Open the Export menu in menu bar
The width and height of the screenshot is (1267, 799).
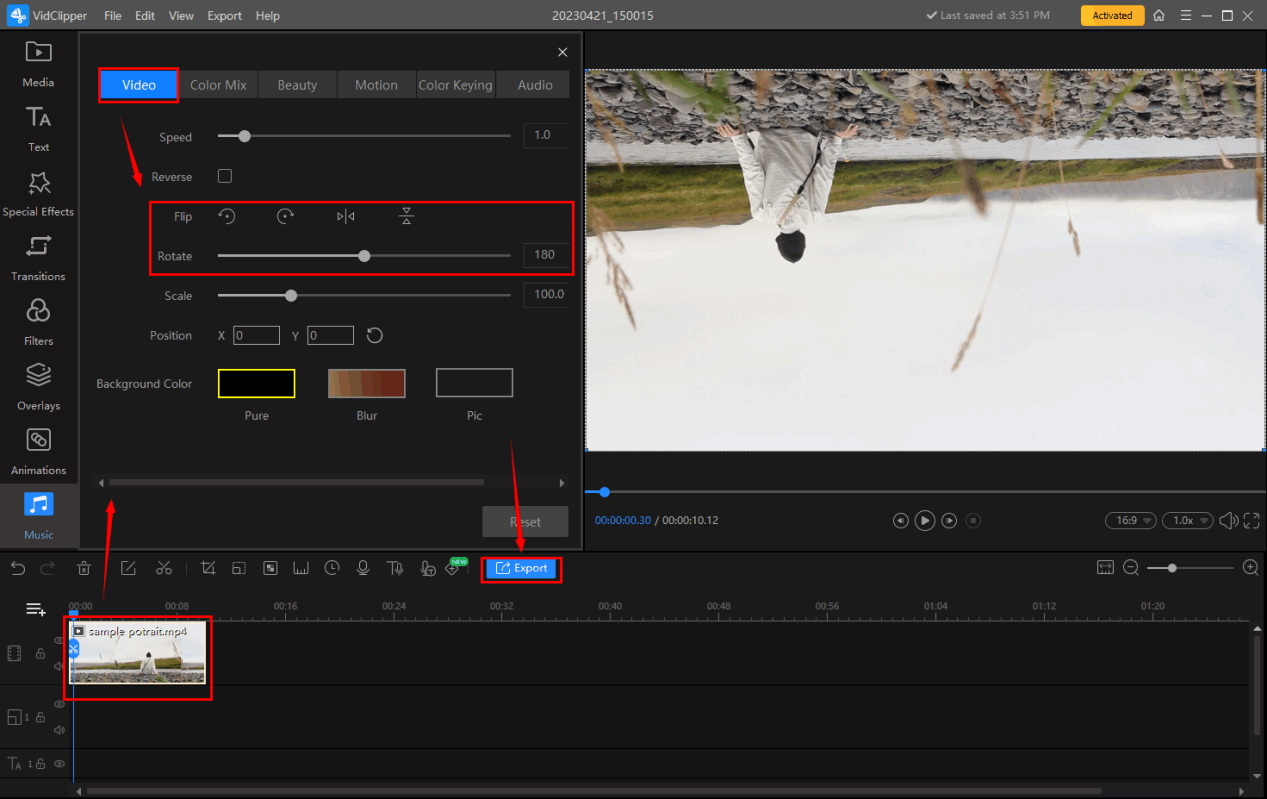(x=224, y=16)
